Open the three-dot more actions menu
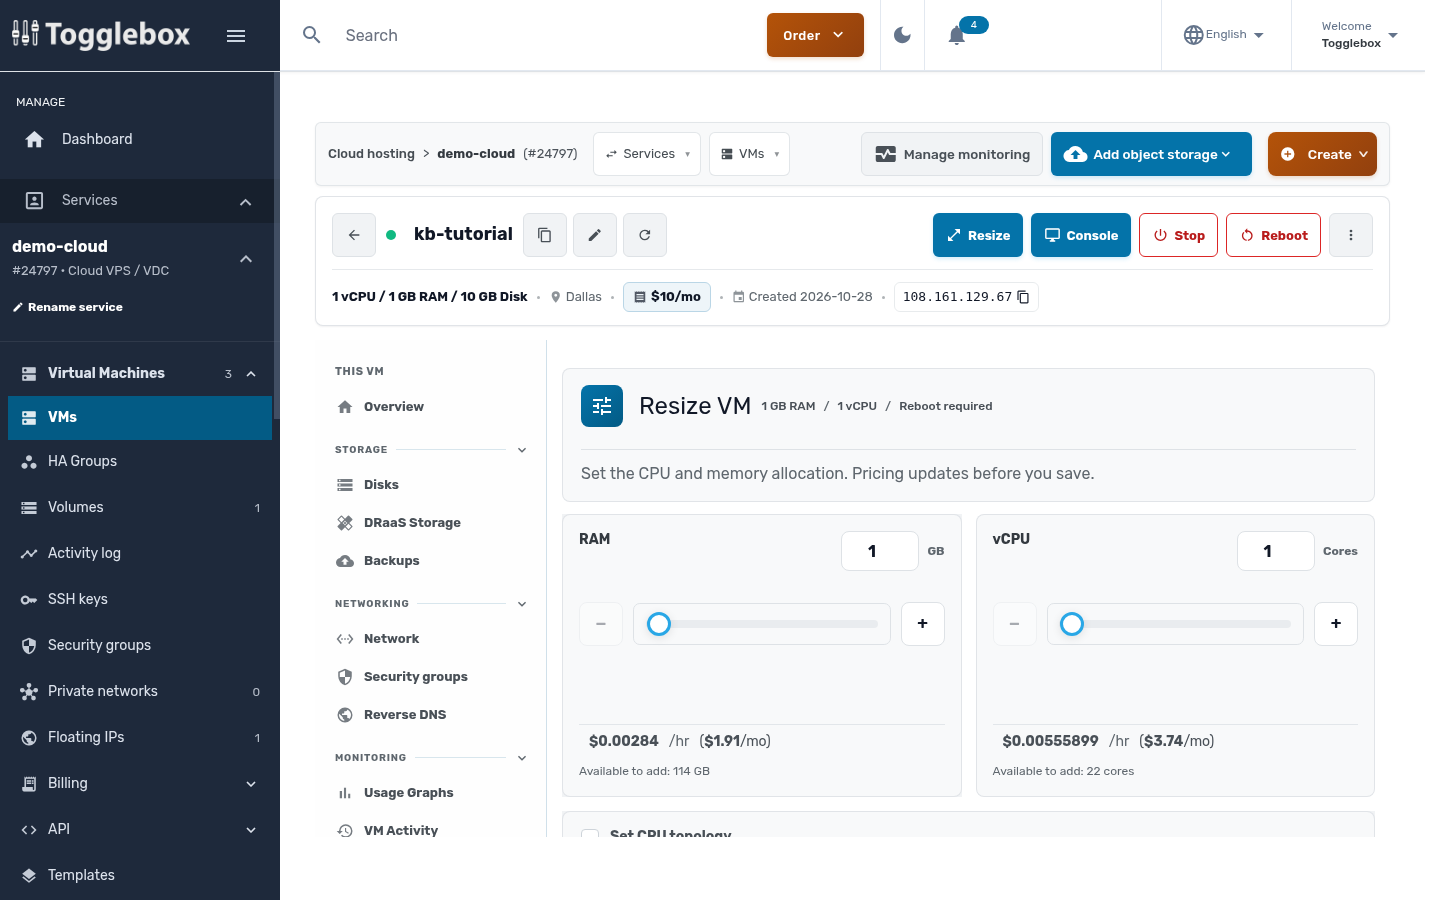Image resolution: width=1440 pixels, height=900 pixels. 1351,235
